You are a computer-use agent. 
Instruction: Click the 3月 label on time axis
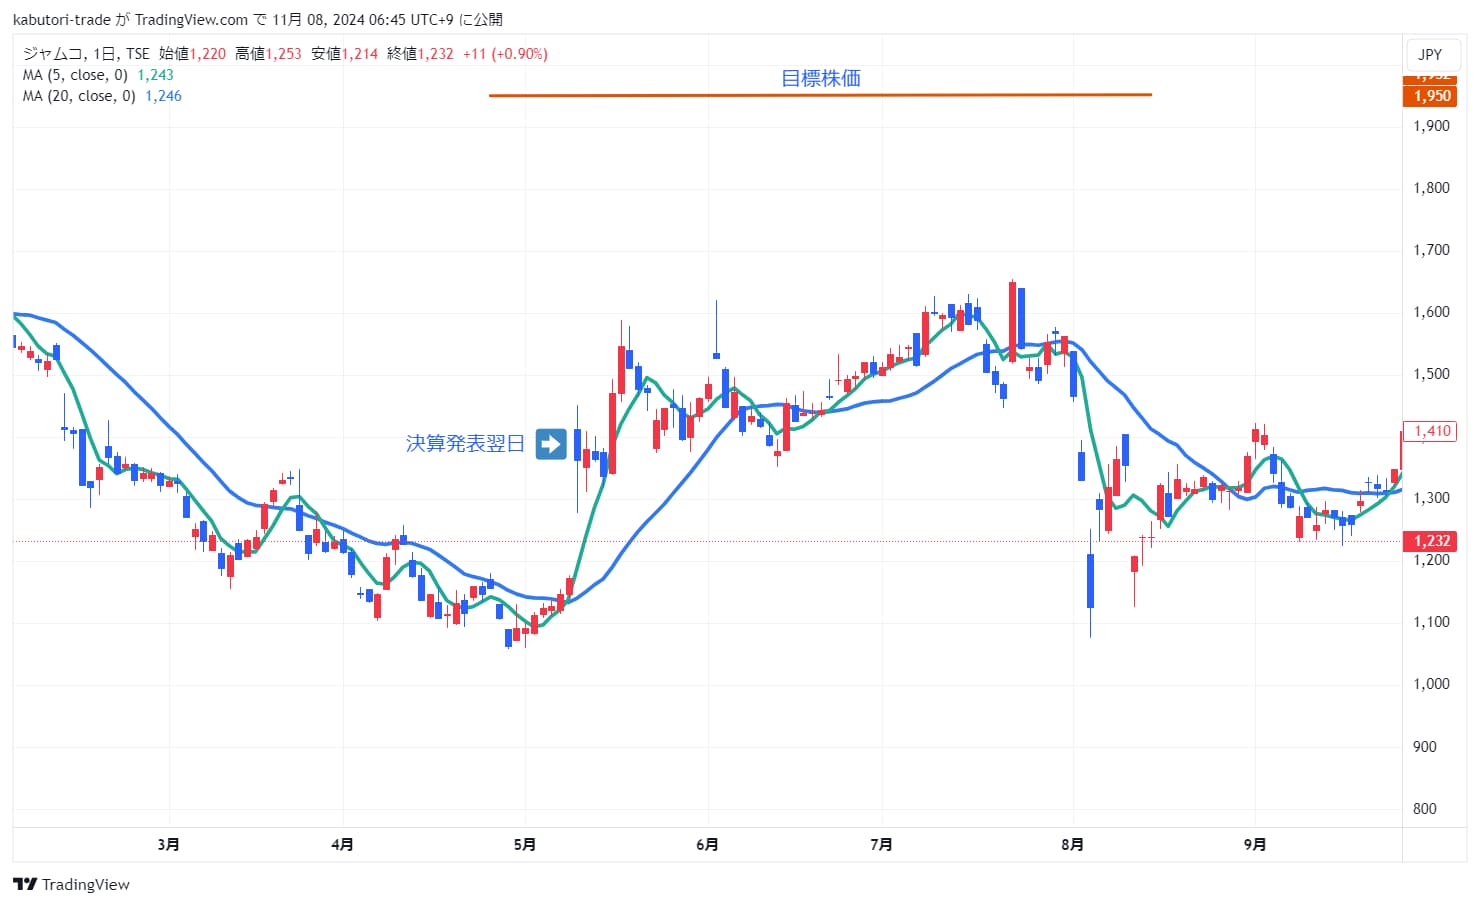pos(169,845)
